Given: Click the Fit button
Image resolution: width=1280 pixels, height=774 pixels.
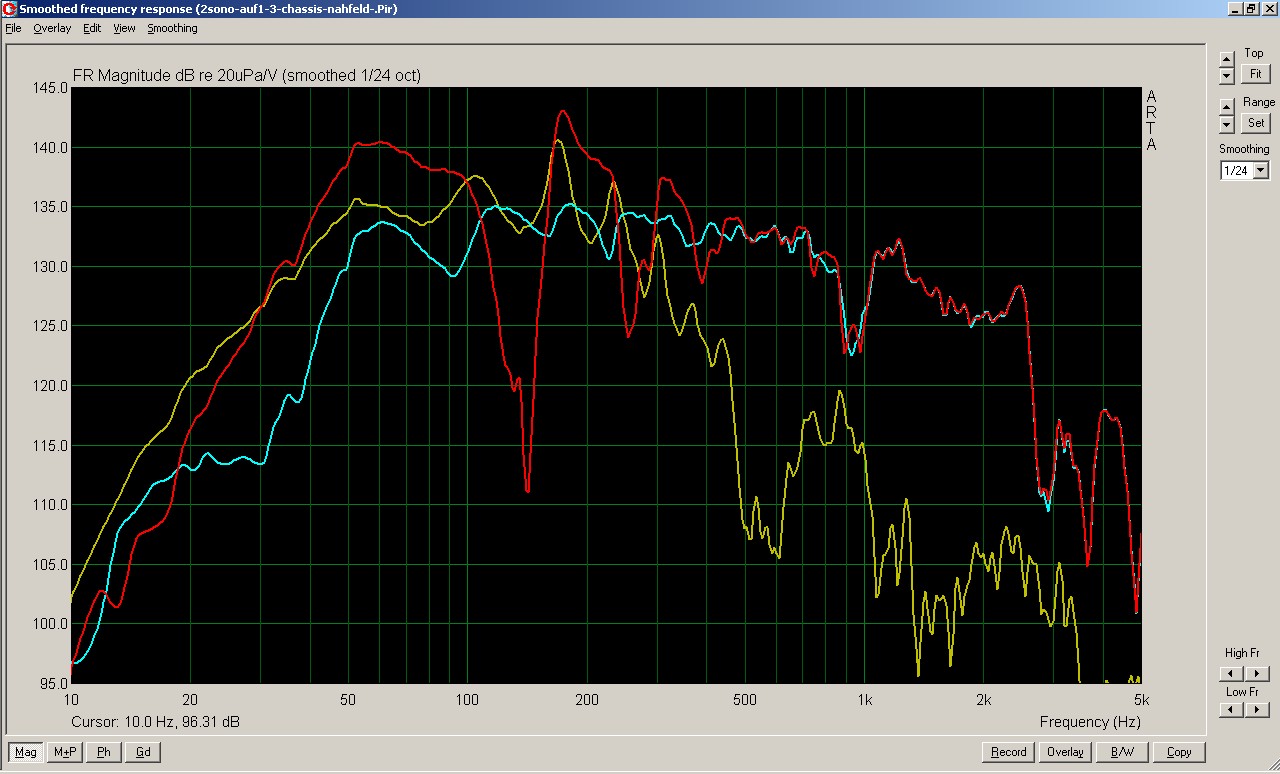Looking at the screenshot, I should coord(1255,74).
